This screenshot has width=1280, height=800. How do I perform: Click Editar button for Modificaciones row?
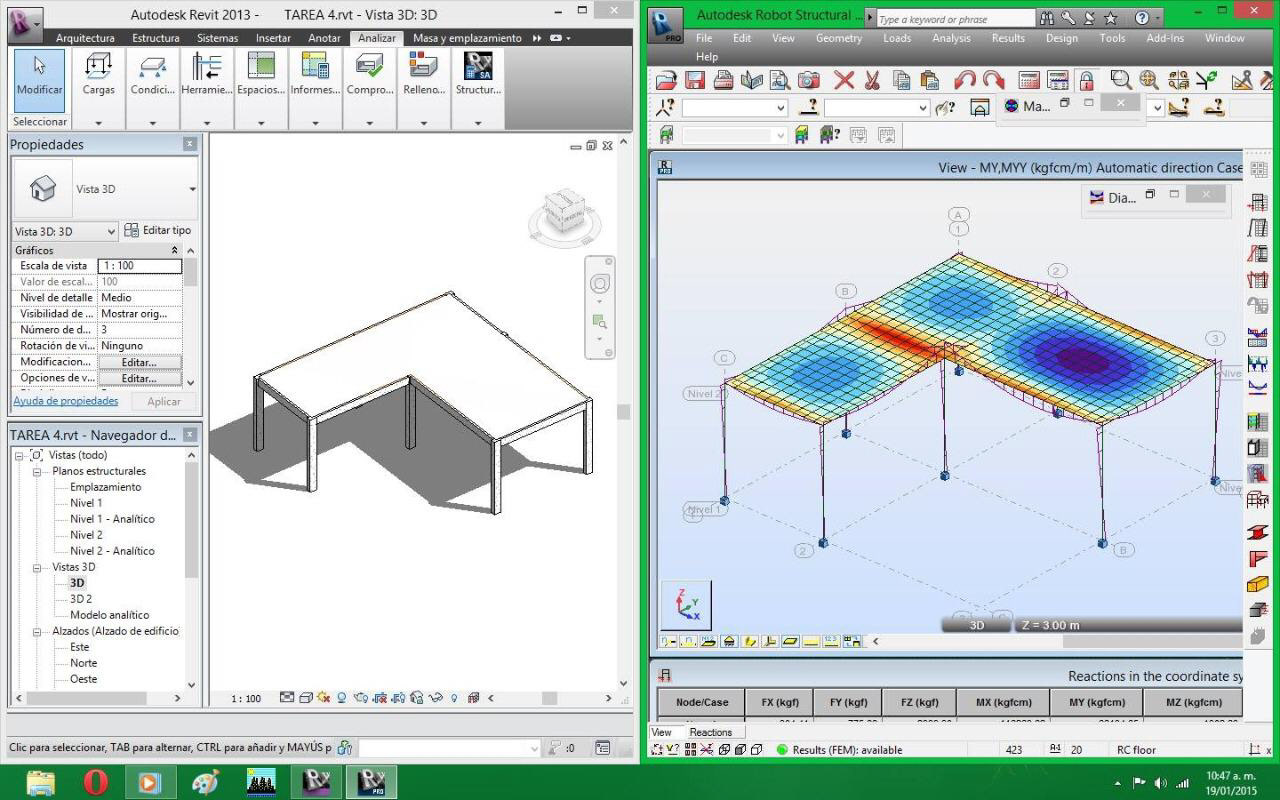140,362
